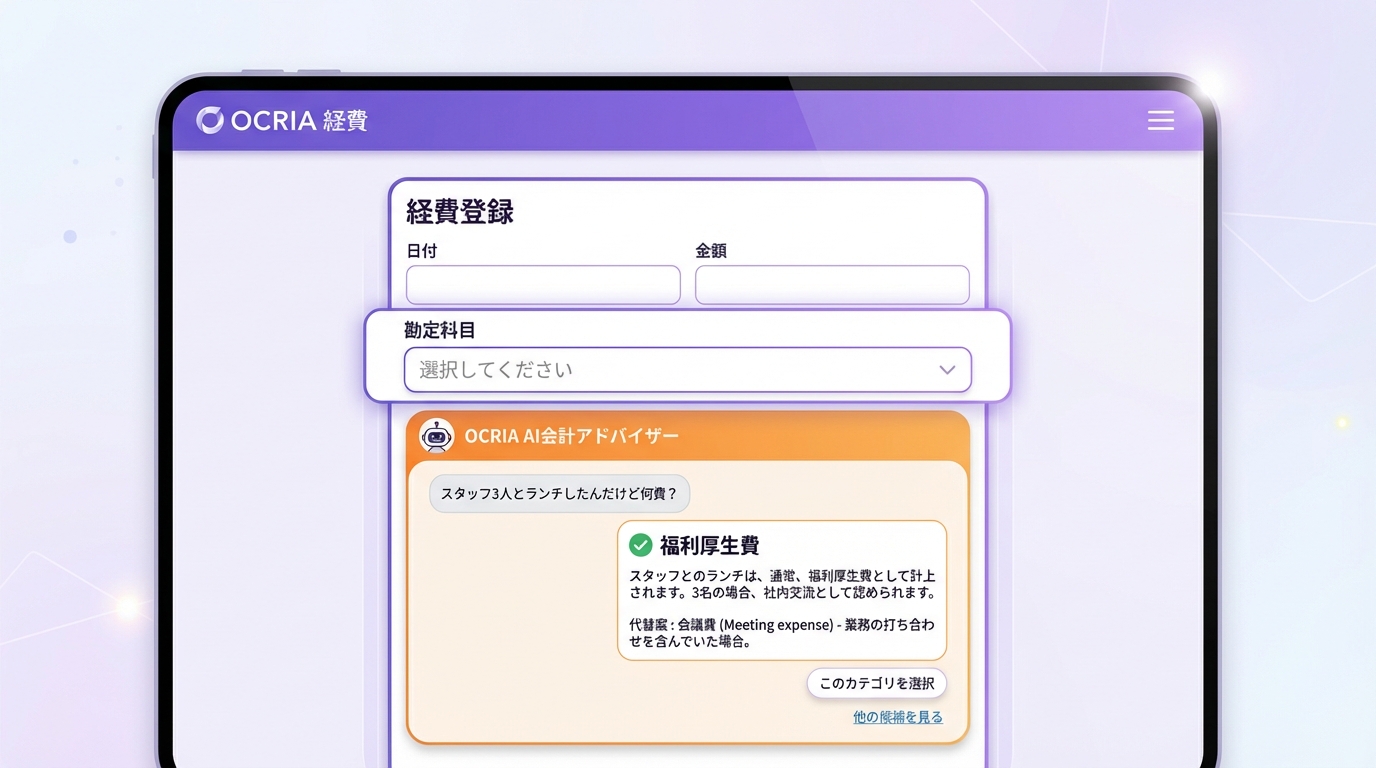The image size is (1376, 768).
Task: Click the chevron on 選択してください field
Action: point(946,369)
